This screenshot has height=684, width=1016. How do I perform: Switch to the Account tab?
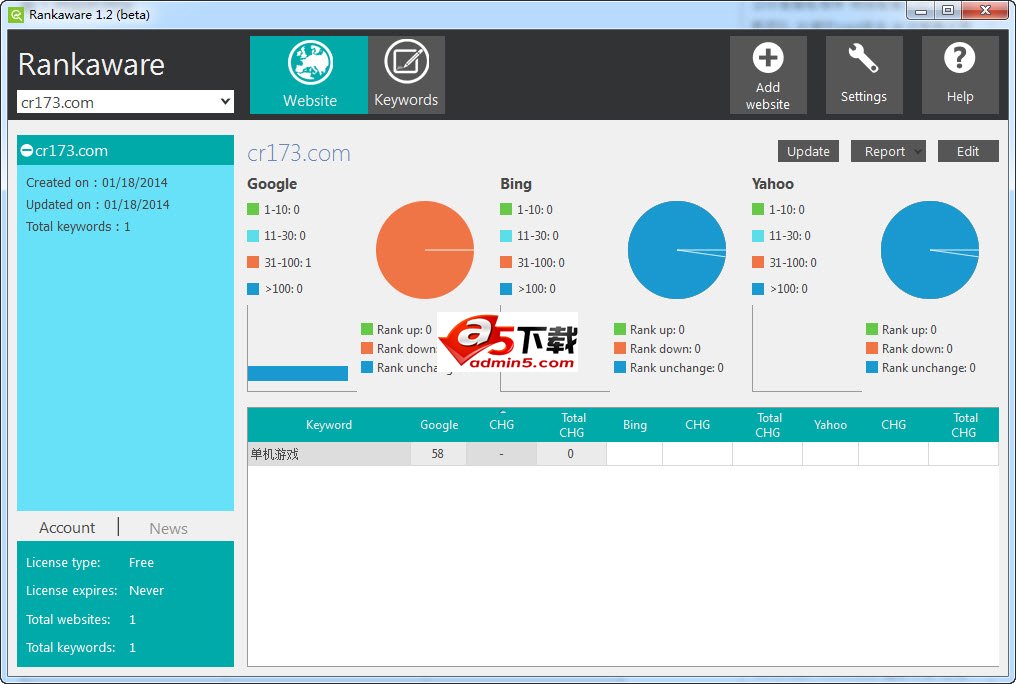tap(67, 528)
